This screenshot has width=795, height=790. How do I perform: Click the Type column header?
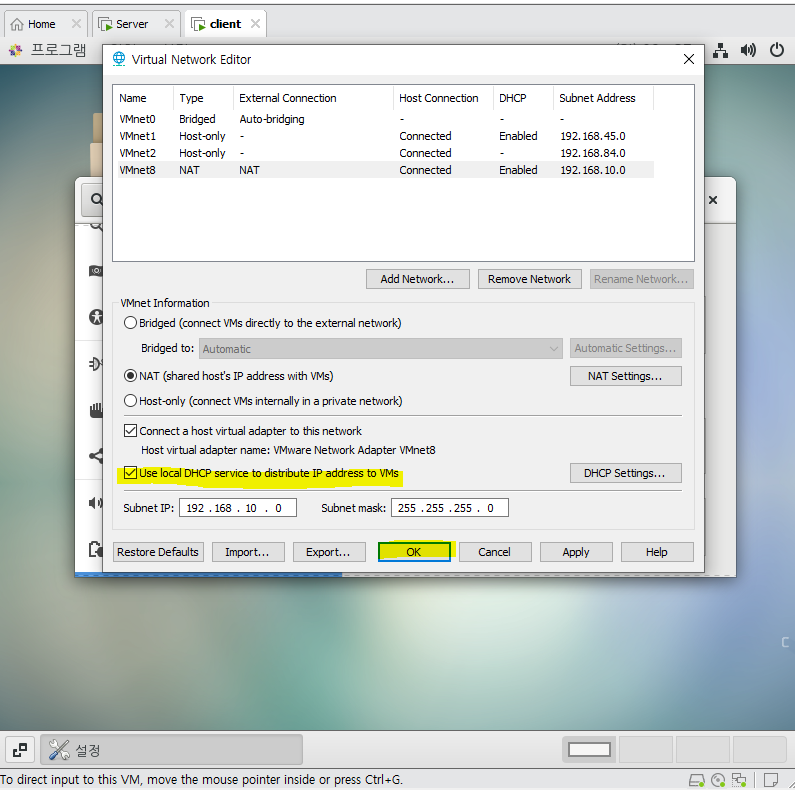pos(204,98)
